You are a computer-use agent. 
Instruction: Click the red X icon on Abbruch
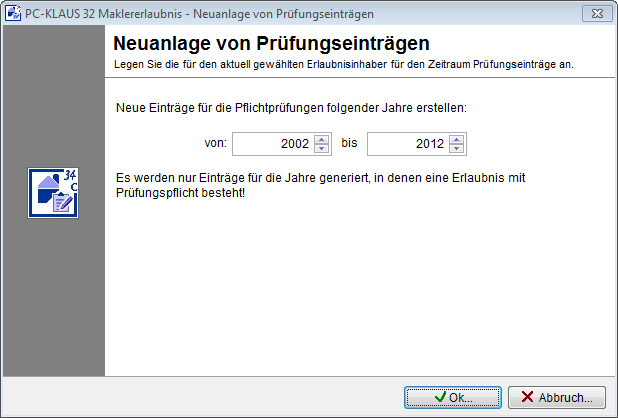(528, 397)
